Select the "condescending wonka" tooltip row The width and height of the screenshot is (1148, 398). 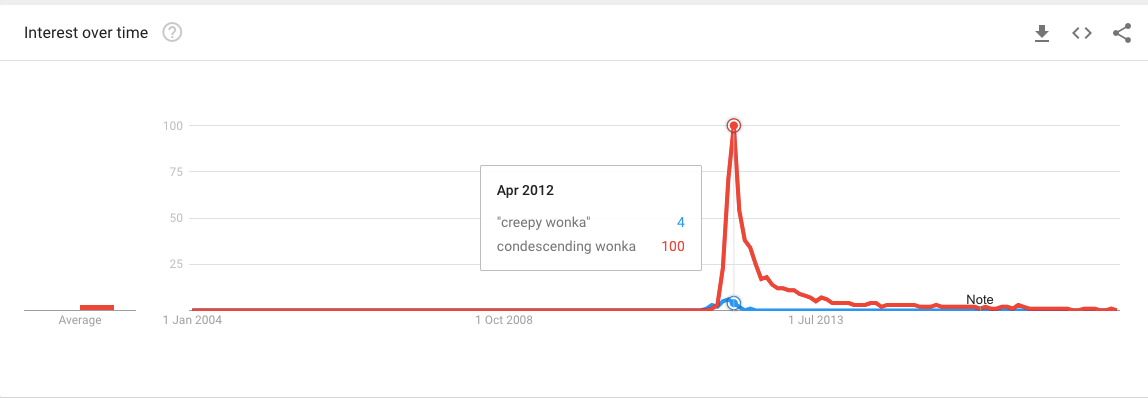pyautogui.click(x=590, y=247)
